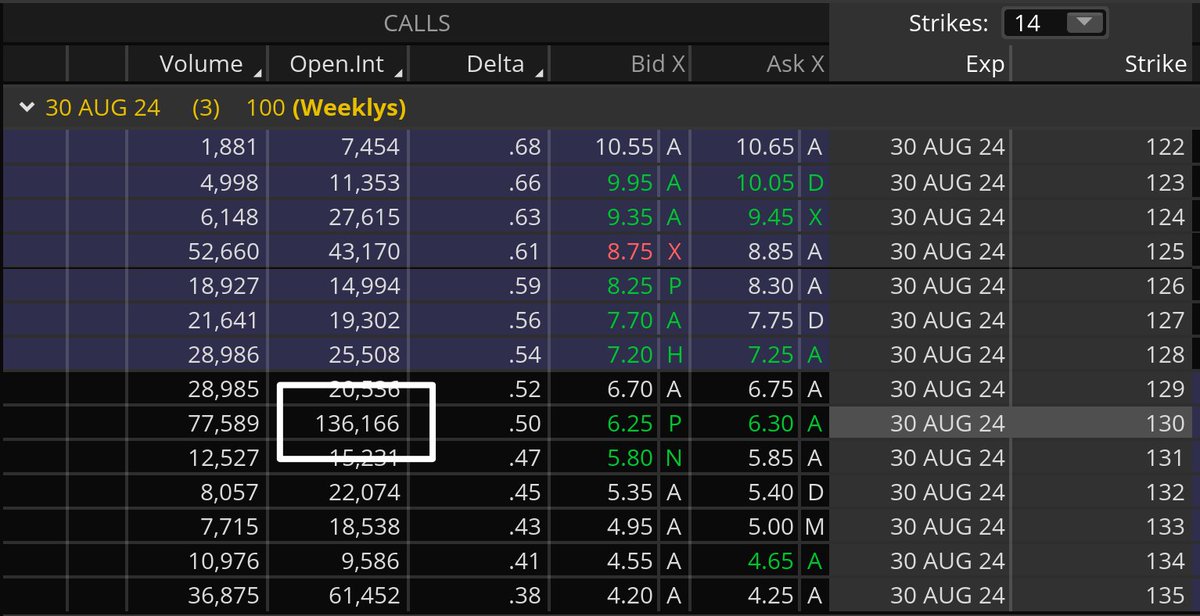Click the 10.05 ask for strike 123
Screen dimensions: 1200x616
click(765, 183)
